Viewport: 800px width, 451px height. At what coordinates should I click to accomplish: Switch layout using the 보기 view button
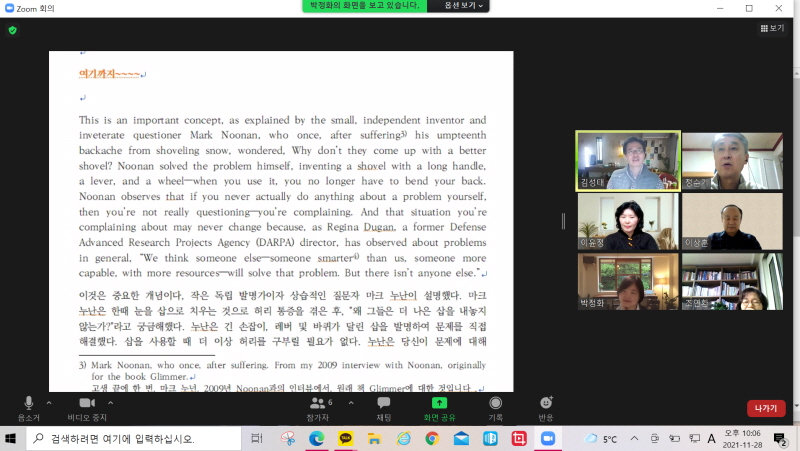771,28
